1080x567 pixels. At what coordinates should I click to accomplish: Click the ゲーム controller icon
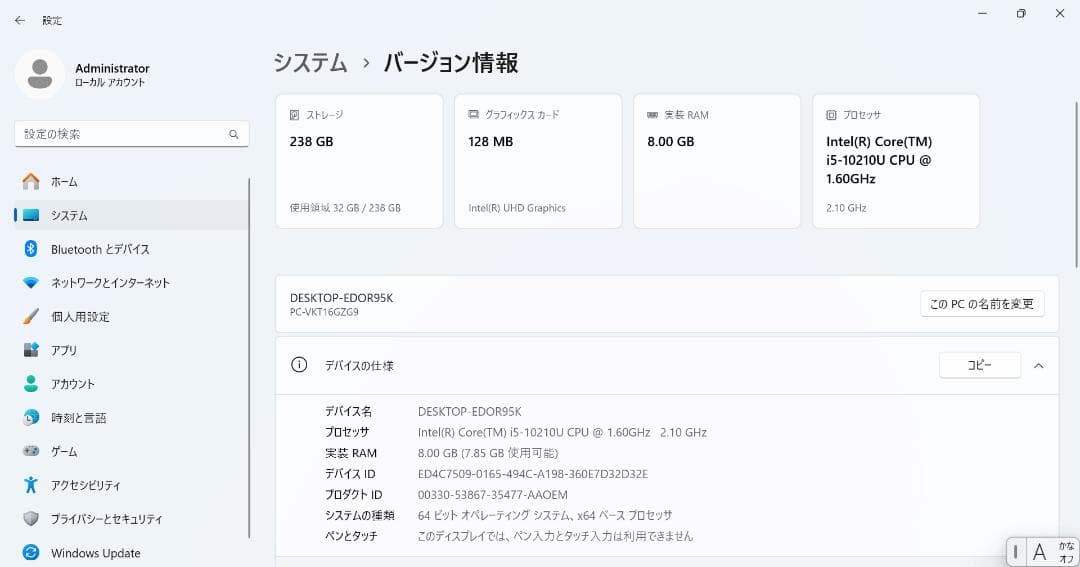tap(31, 451)
